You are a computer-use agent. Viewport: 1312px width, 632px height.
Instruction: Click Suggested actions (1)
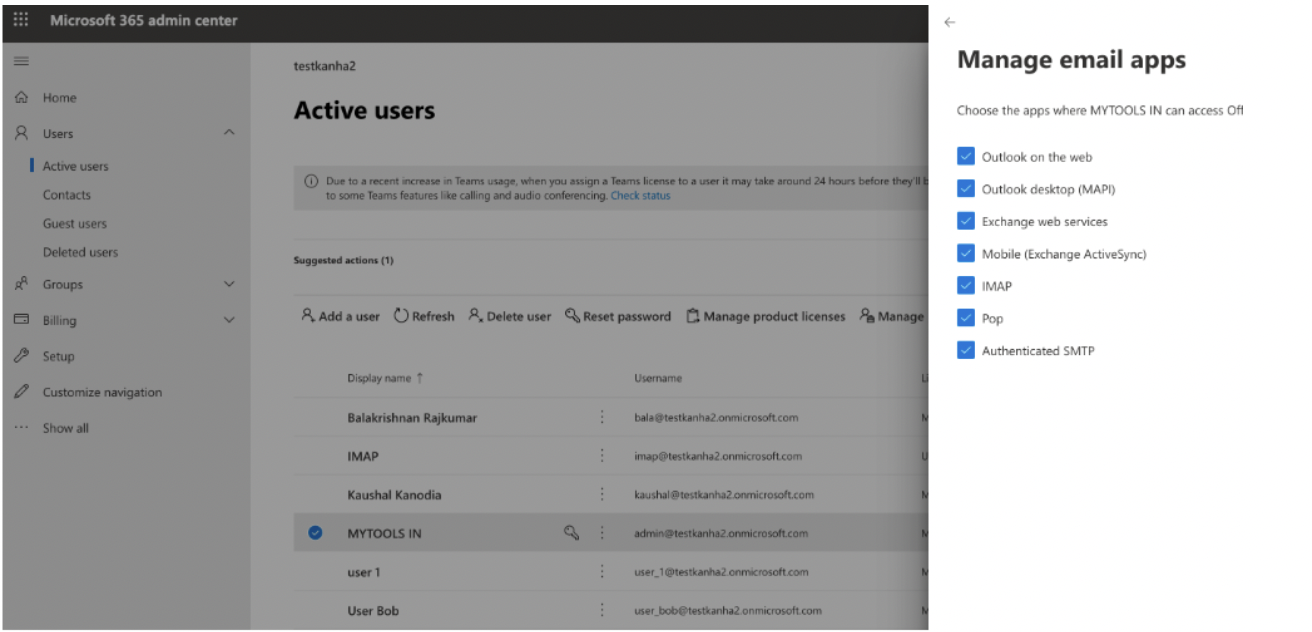point(343,260)
